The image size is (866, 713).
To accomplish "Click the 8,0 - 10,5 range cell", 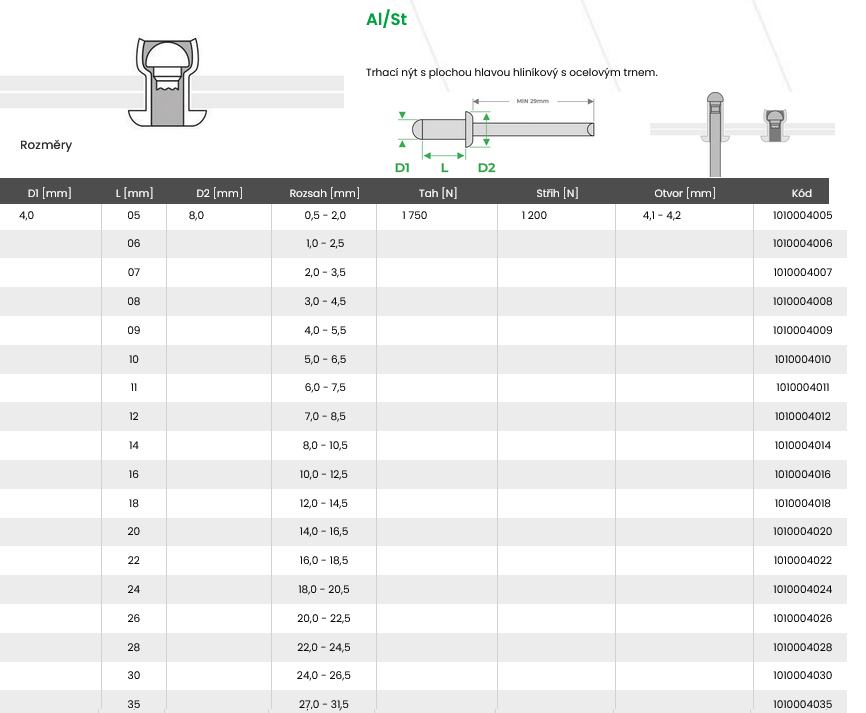I will pyautogui.click(x=324, y=446).
